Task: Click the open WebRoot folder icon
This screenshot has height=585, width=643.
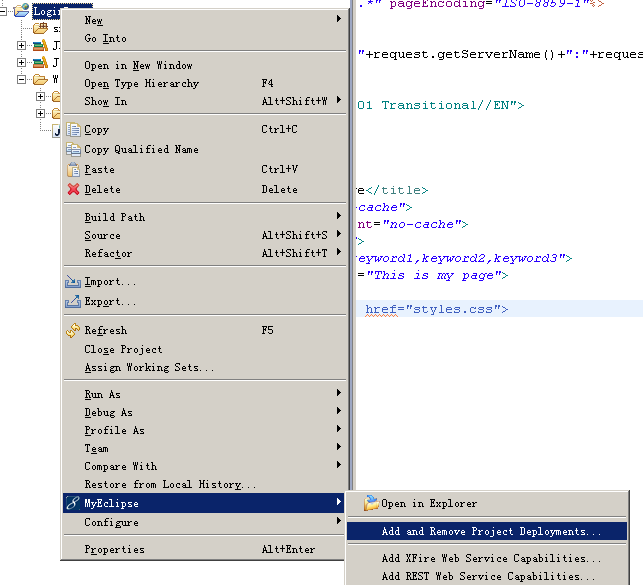Action: tap(40, 79)
